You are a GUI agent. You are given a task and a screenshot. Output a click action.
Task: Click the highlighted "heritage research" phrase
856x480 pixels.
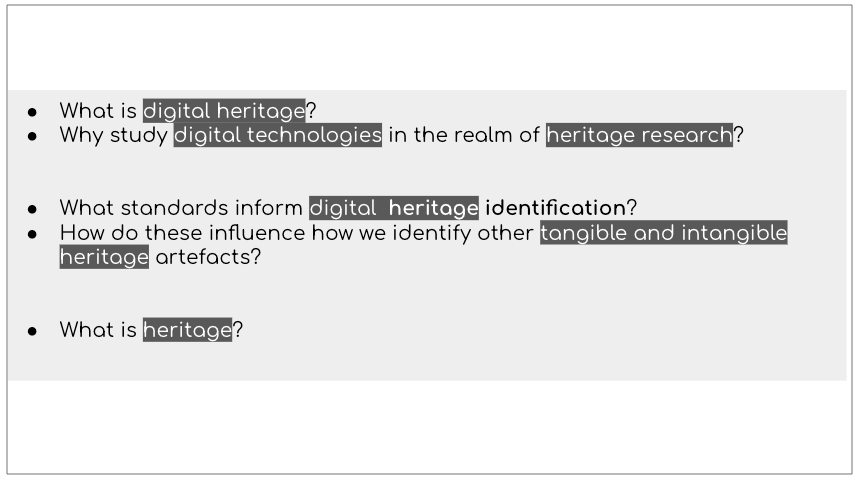click(639, 135)
